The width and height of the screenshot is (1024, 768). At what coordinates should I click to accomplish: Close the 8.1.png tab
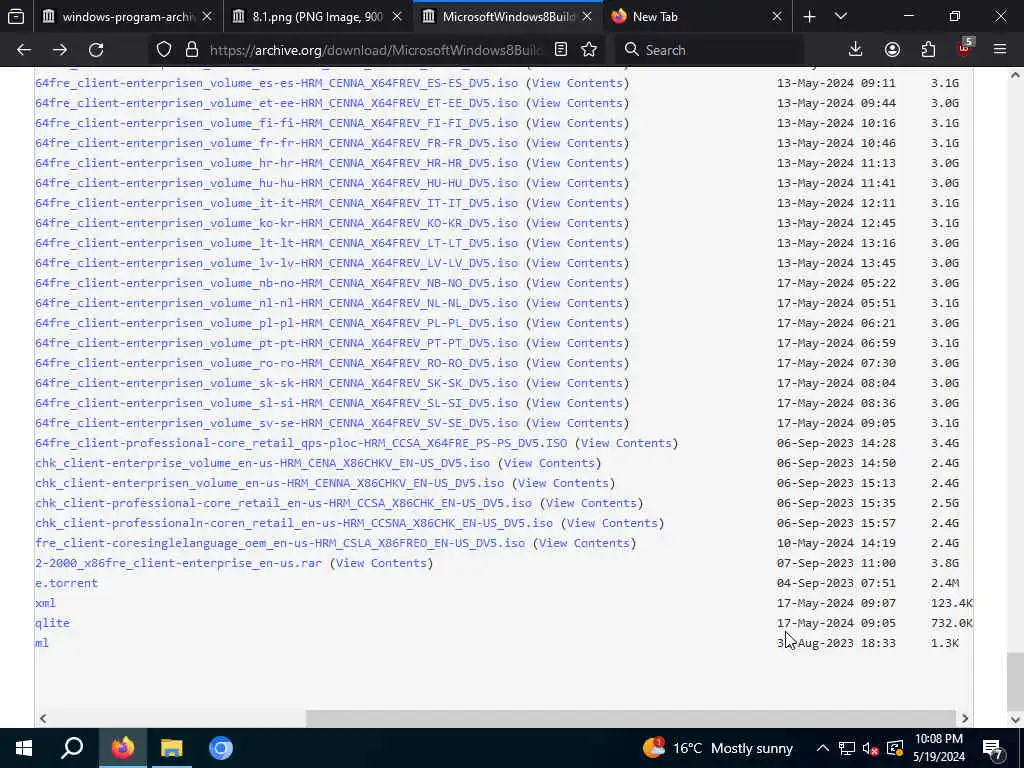pyautogui.click(x=397, y=16)
